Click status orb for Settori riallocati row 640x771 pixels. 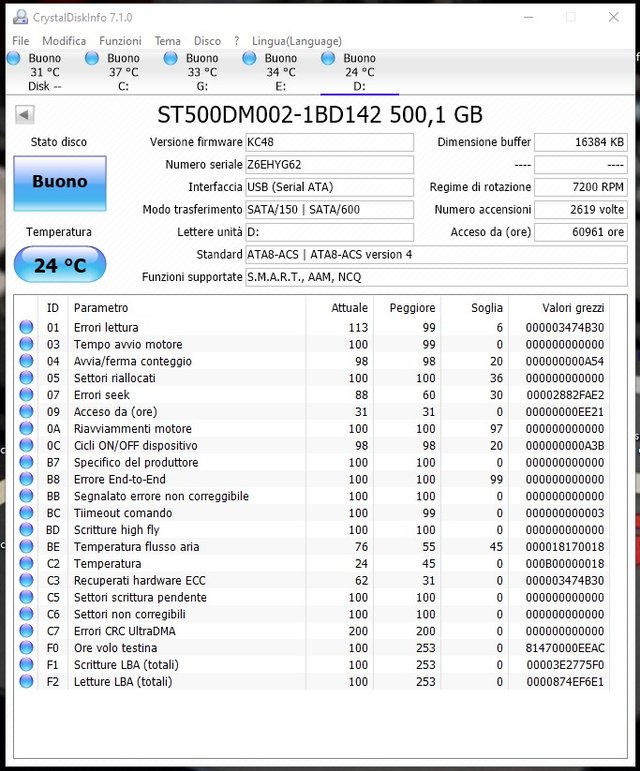(x=26, y=378)
